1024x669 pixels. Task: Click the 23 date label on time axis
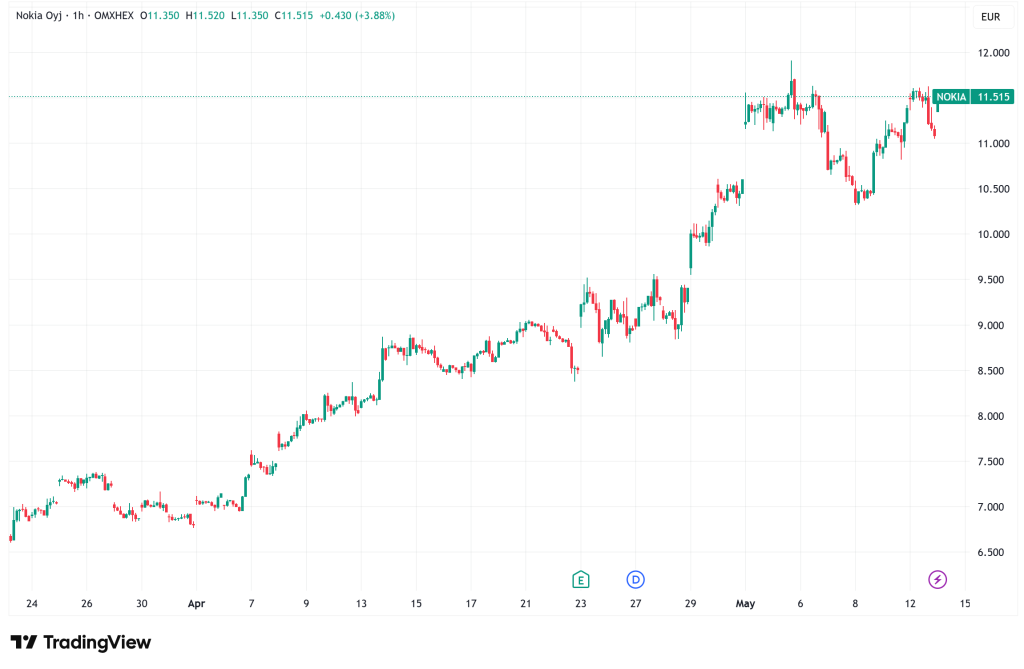click(x=581, y=604)
